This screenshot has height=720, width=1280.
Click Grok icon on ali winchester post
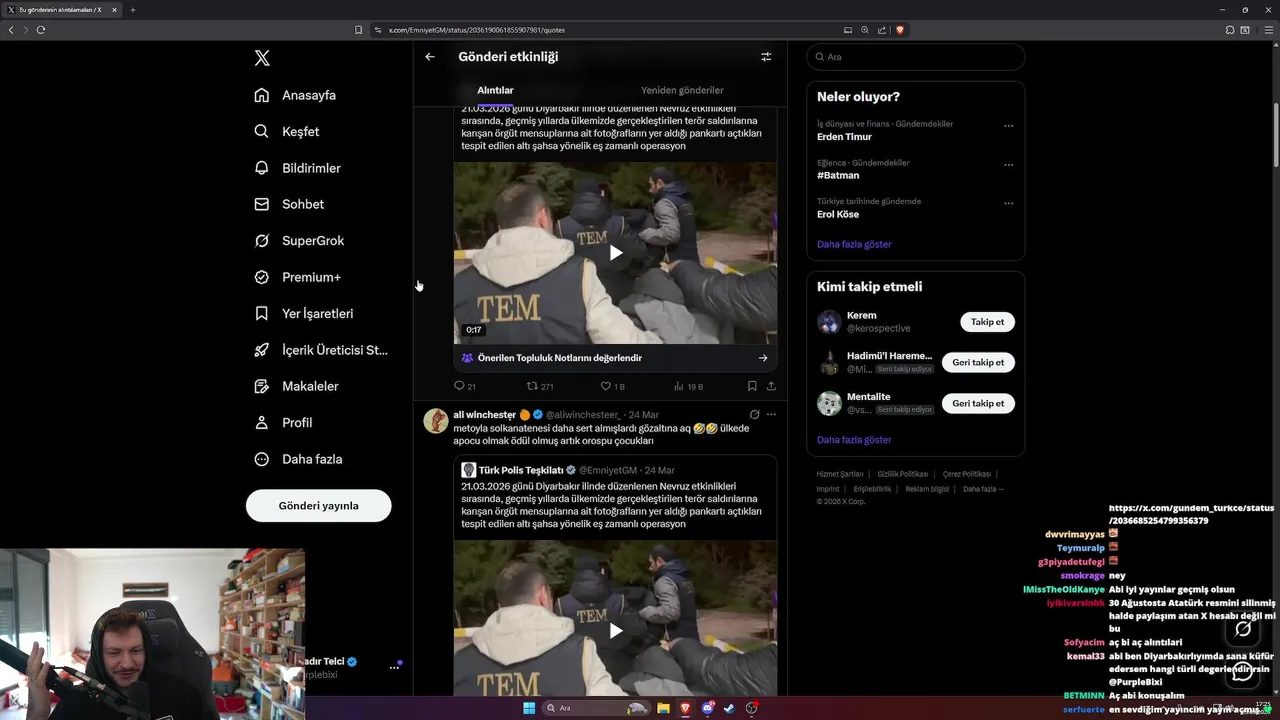pos(754,414)
